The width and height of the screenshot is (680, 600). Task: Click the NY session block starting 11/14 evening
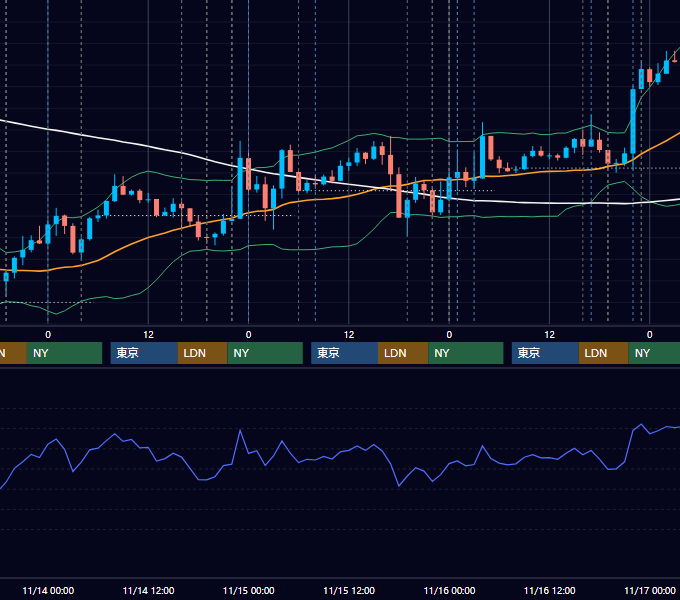click(265, 353)
